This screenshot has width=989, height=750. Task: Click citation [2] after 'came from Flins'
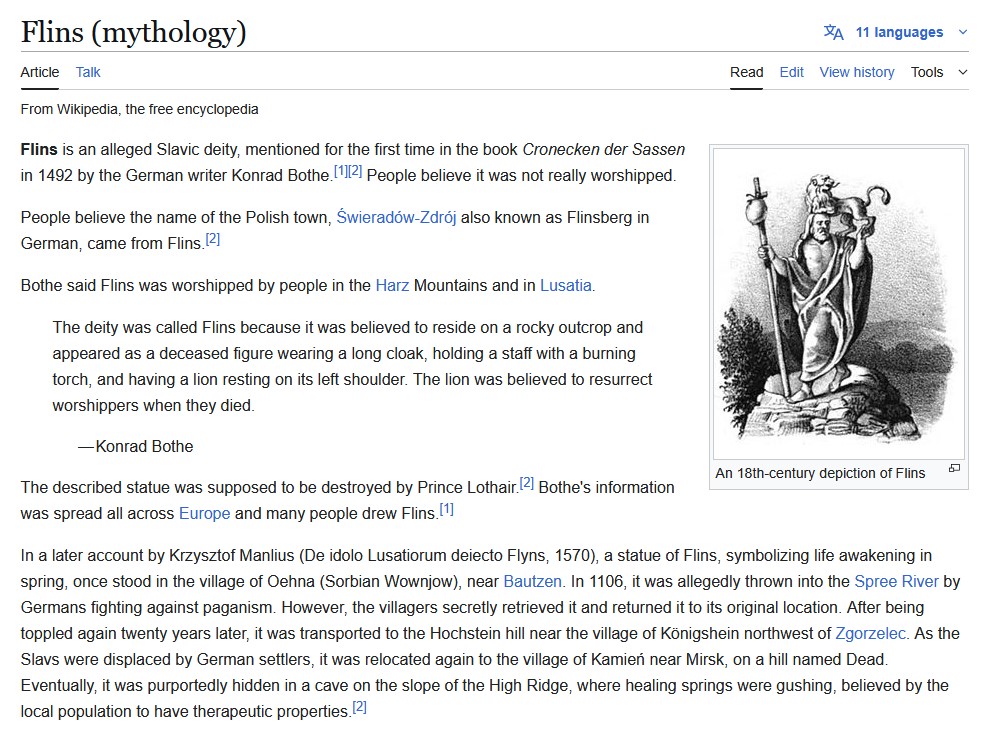213,239
